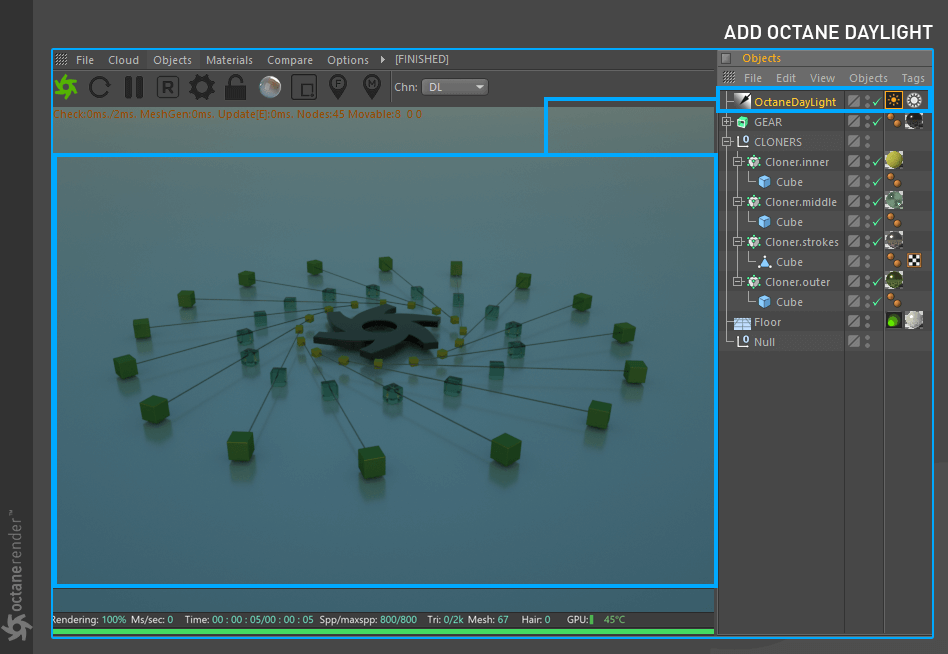Select the material tag on Cloner.strokes
Image resolution: width=948 pixels, height=654 pixels.
894,241
